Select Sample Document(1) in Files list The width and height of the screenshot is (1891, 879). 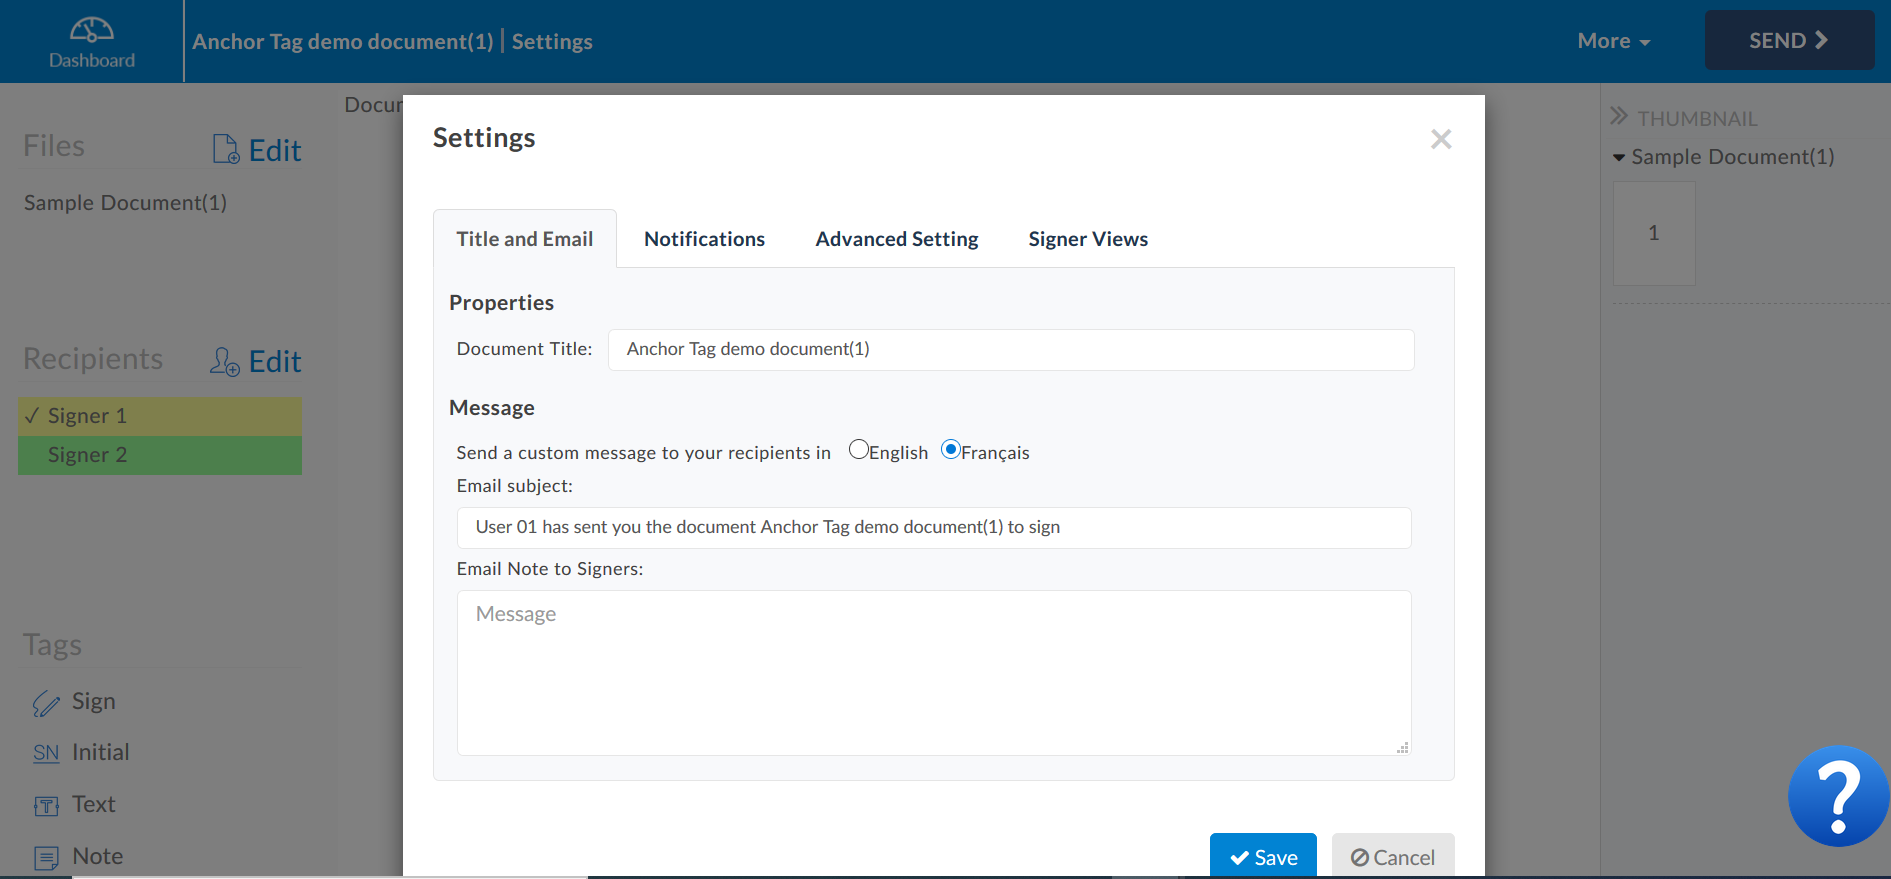(x=125, y=203)
